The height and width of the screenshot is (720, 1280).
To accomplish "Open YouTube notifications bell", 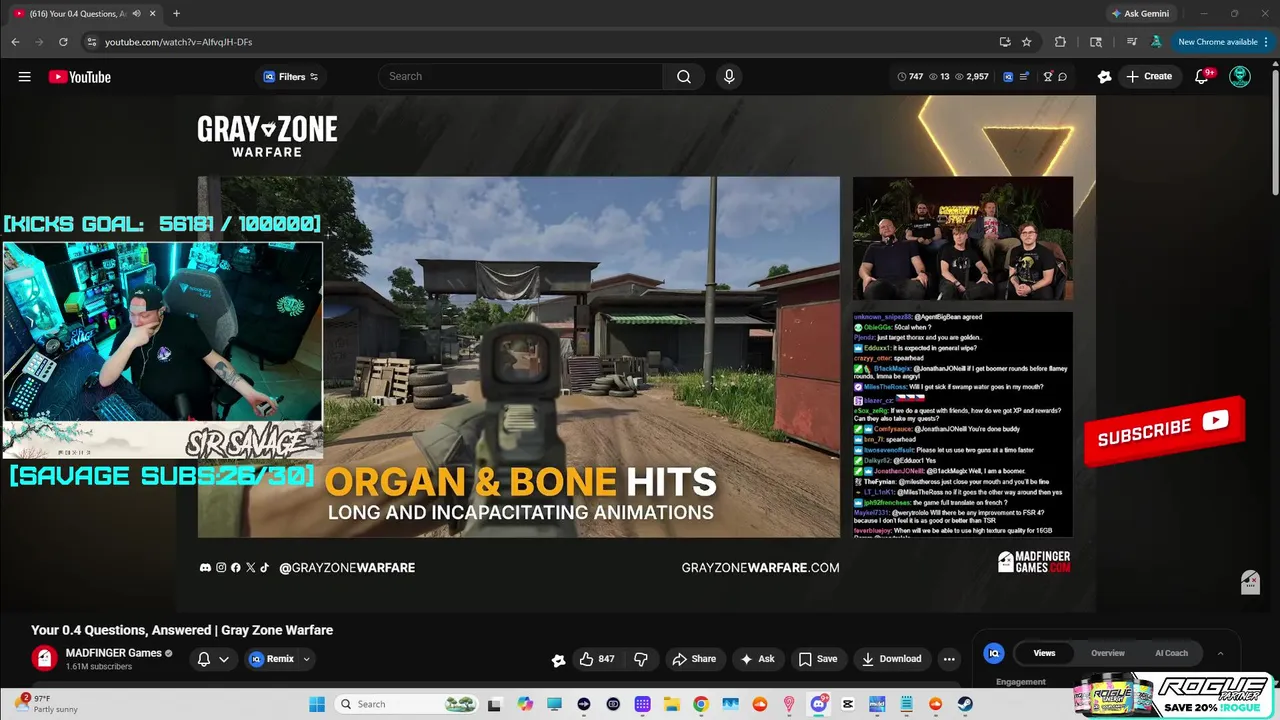I will [1202, 76].
